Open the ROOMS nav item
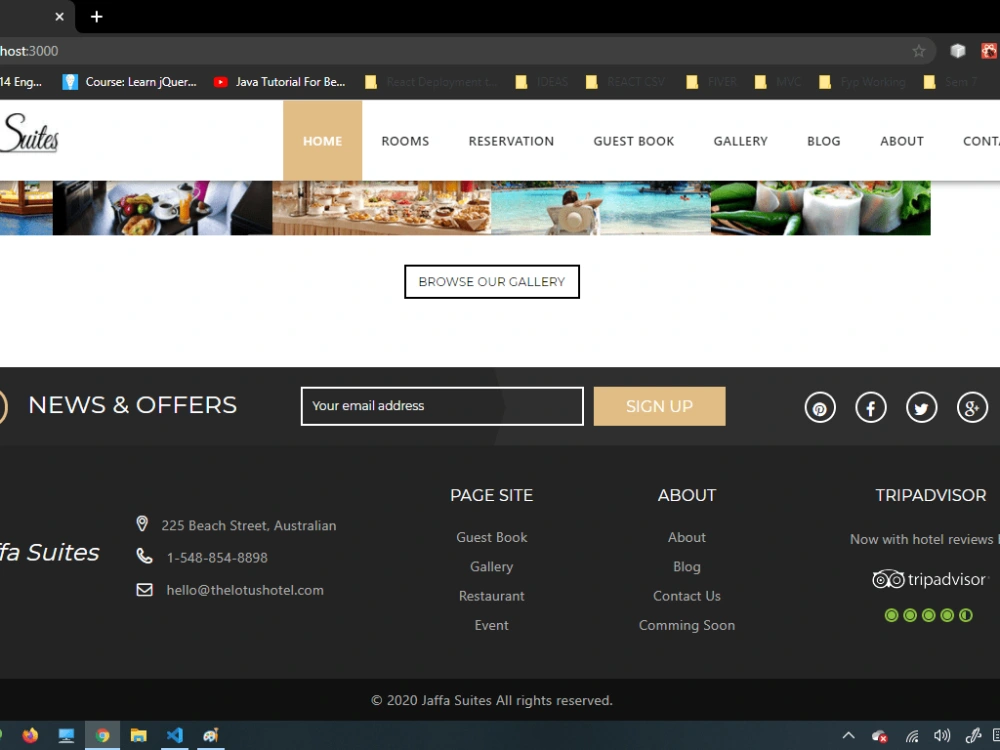 coord(405,141)
